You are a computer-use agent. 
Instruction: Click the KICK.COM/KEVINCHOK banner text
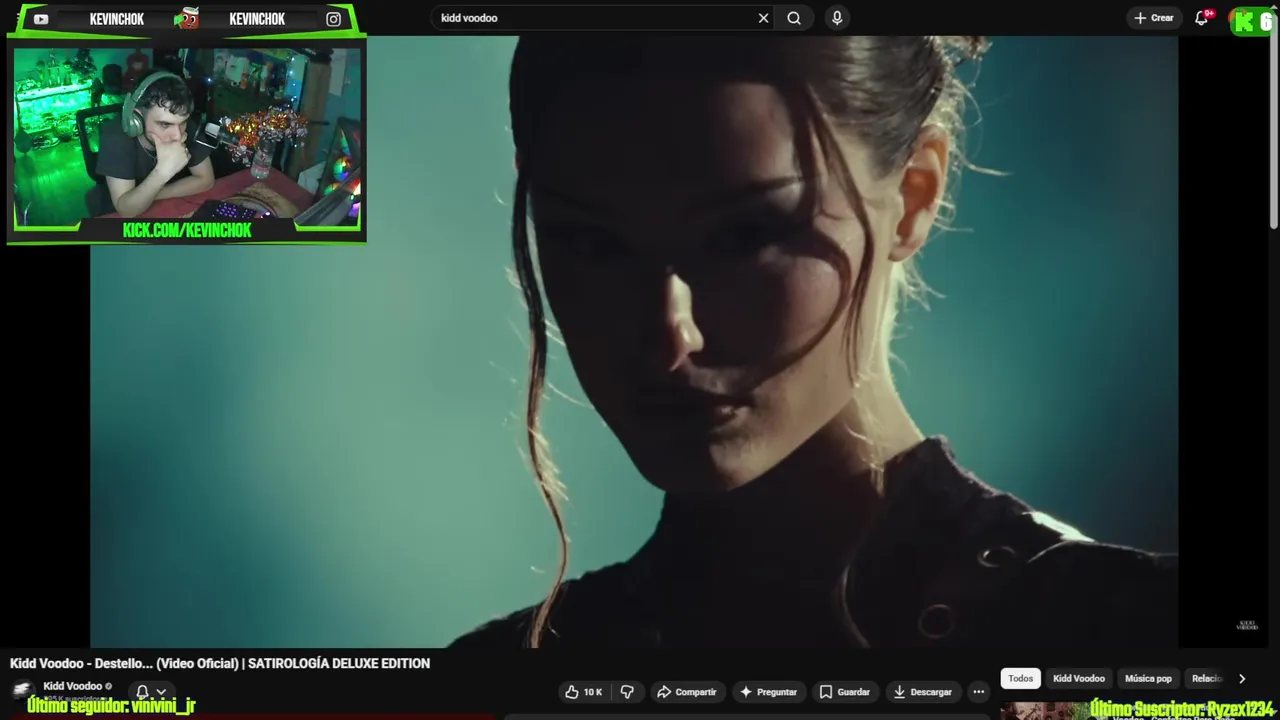[x=187, y=230]
